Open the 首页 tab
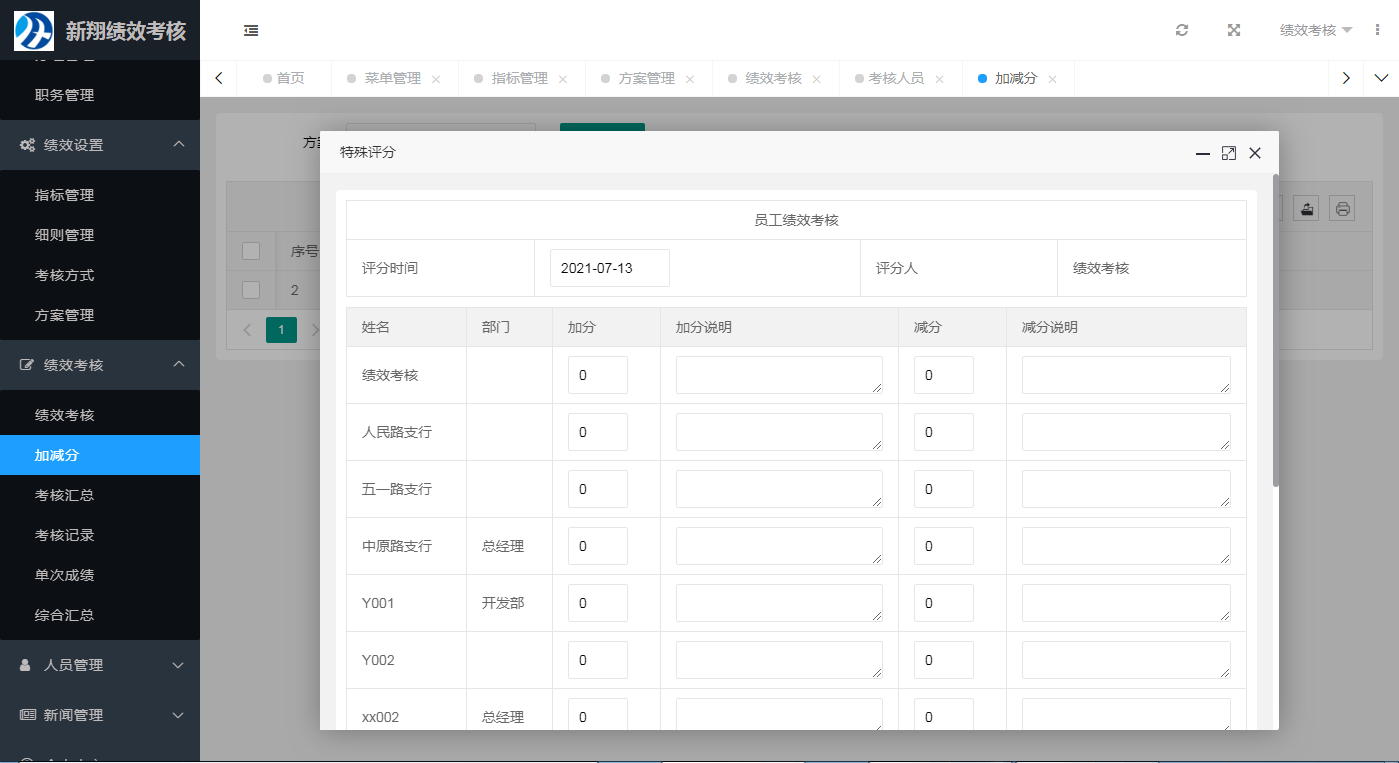This screenshot has height=763, width=1399. click(x=290, y=77)
